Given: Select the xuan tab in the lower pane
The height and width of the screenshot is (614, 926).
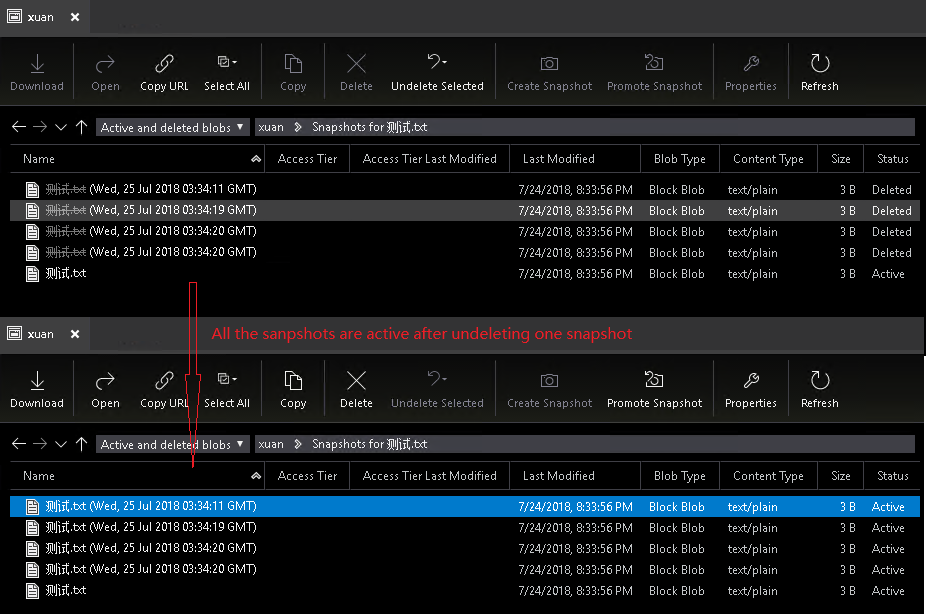Looking at the screenshot, I should coord(40,334).
